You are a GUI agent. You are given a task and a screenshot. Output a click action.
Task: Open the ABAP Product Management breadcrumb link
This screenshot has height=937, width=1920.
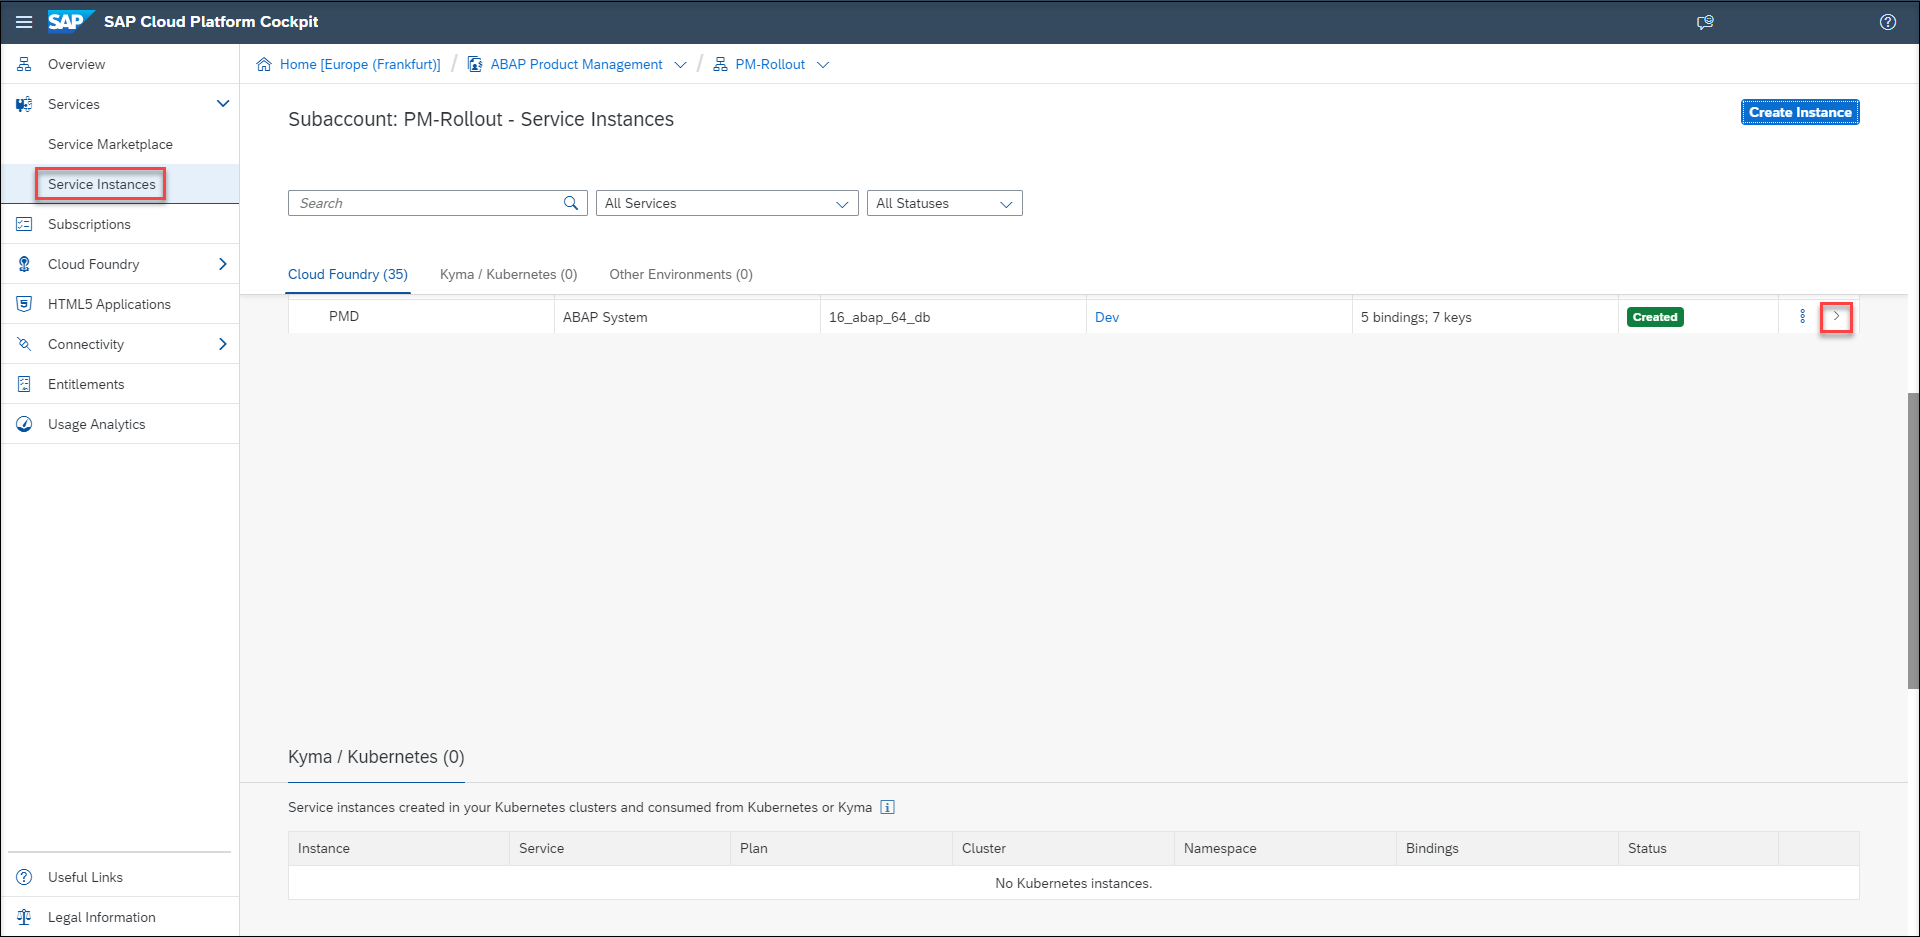point(576,64)
